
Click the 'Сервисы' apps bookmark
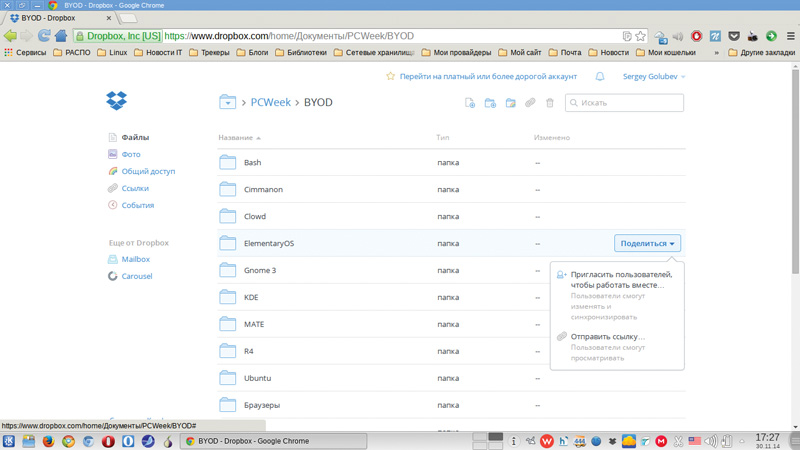[x=25, y=53]
